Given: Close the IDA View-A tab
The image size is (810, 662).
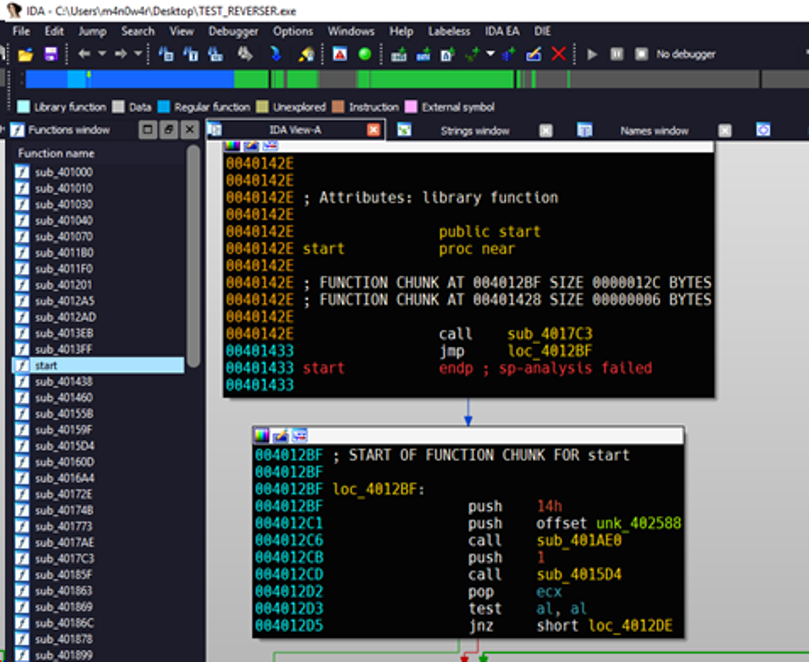Looking at the screenshot, I should [x=373, y=130].
